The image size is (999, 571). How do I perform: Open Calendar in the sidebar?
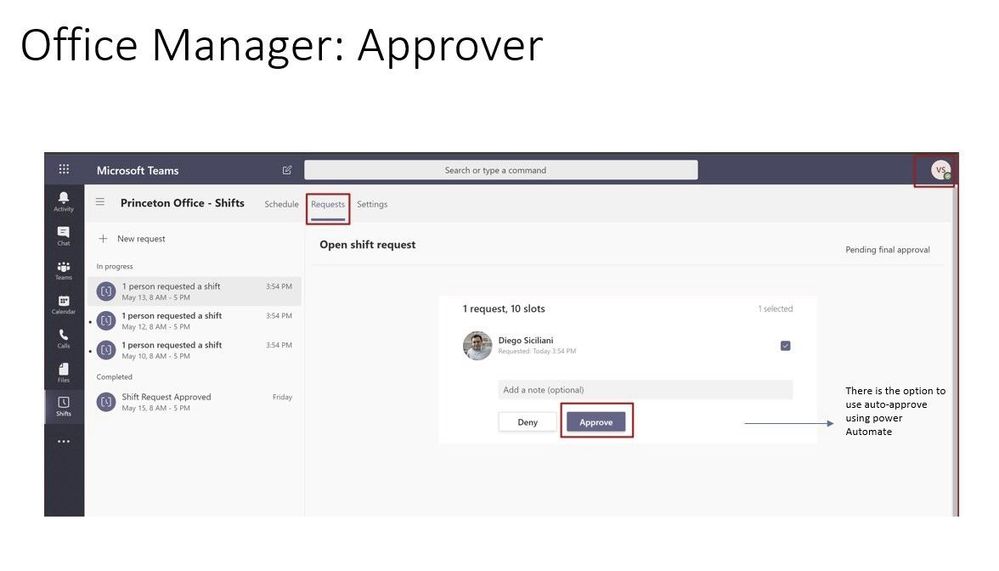(64, 305)
